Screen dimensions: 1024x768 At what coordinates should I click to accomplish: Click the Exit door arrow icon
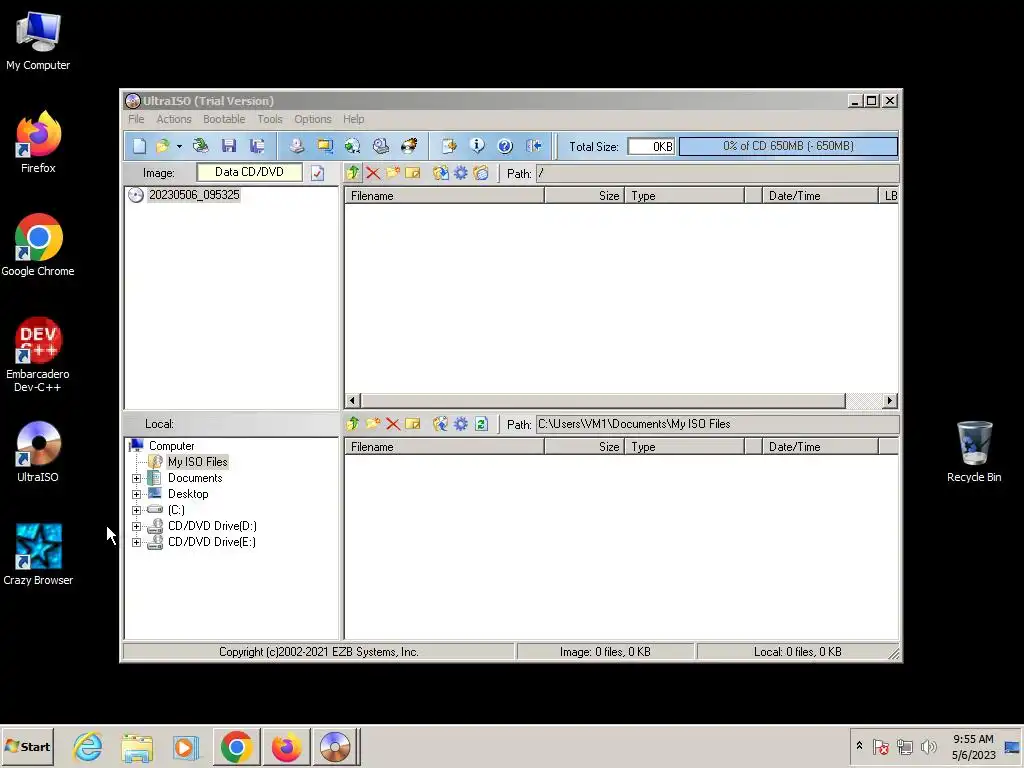coord(534,146)
